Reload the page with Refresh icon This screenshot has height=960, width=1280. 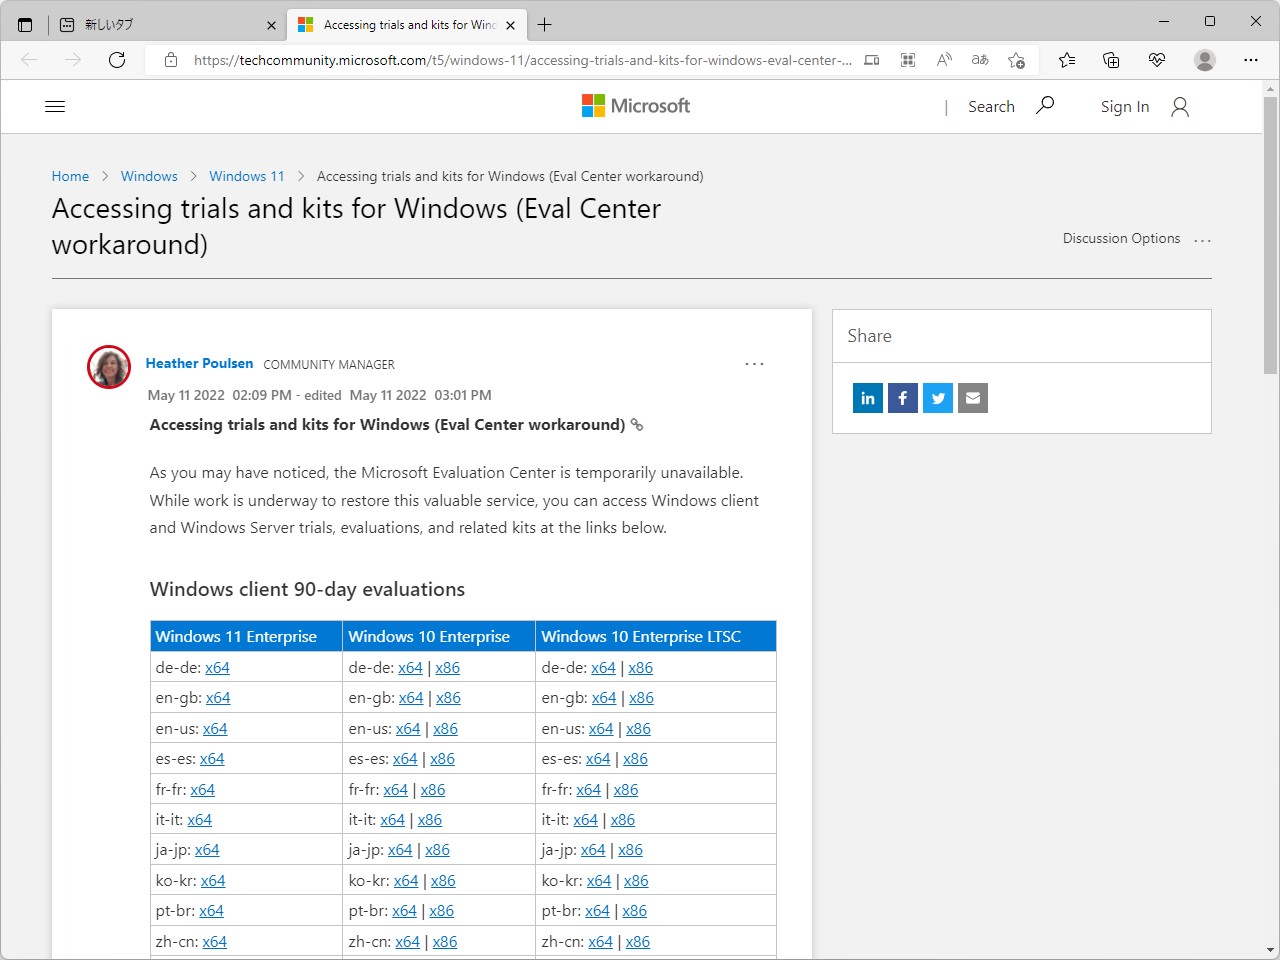point(117,60)
